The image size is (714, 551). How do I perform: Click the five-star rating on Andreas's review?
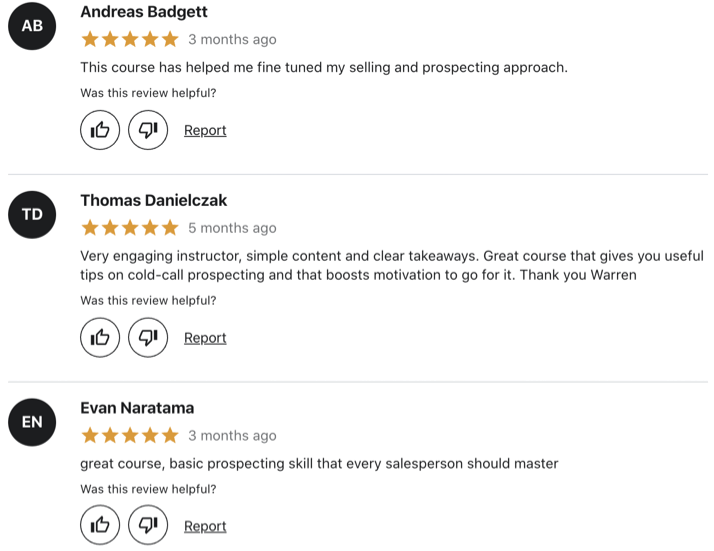pyautogui.click(x=130, y=39)
